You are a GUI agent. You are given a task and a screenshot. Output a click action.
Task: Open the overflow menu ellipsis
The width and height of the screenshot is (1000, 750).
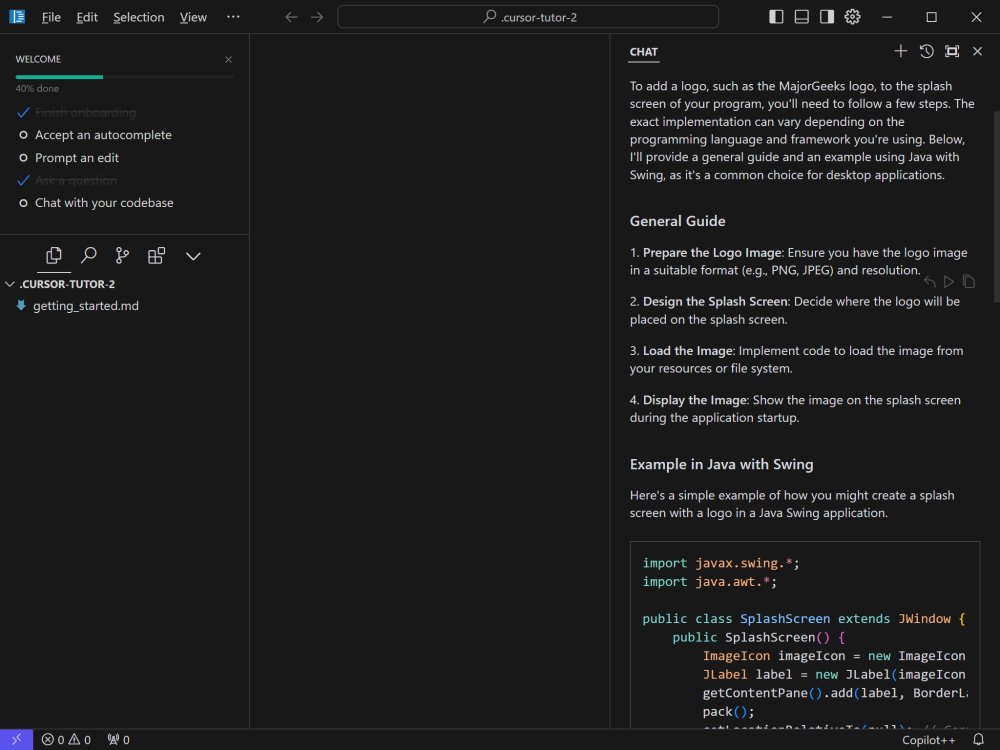(233, 17)
